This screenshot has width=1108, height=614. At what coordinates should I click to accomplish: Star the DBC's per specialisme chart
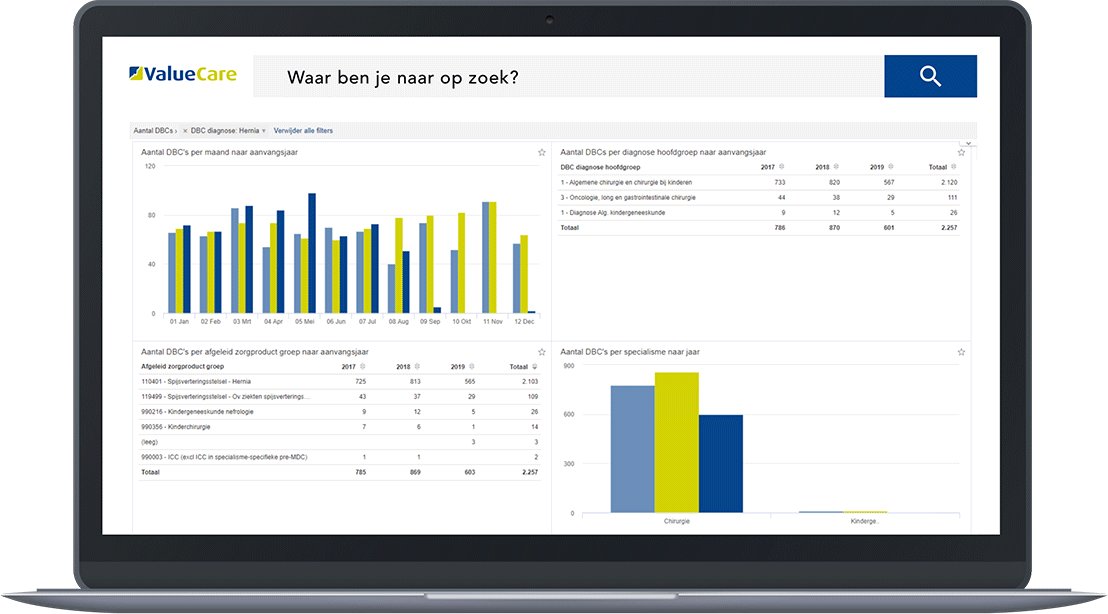(961, 352)
